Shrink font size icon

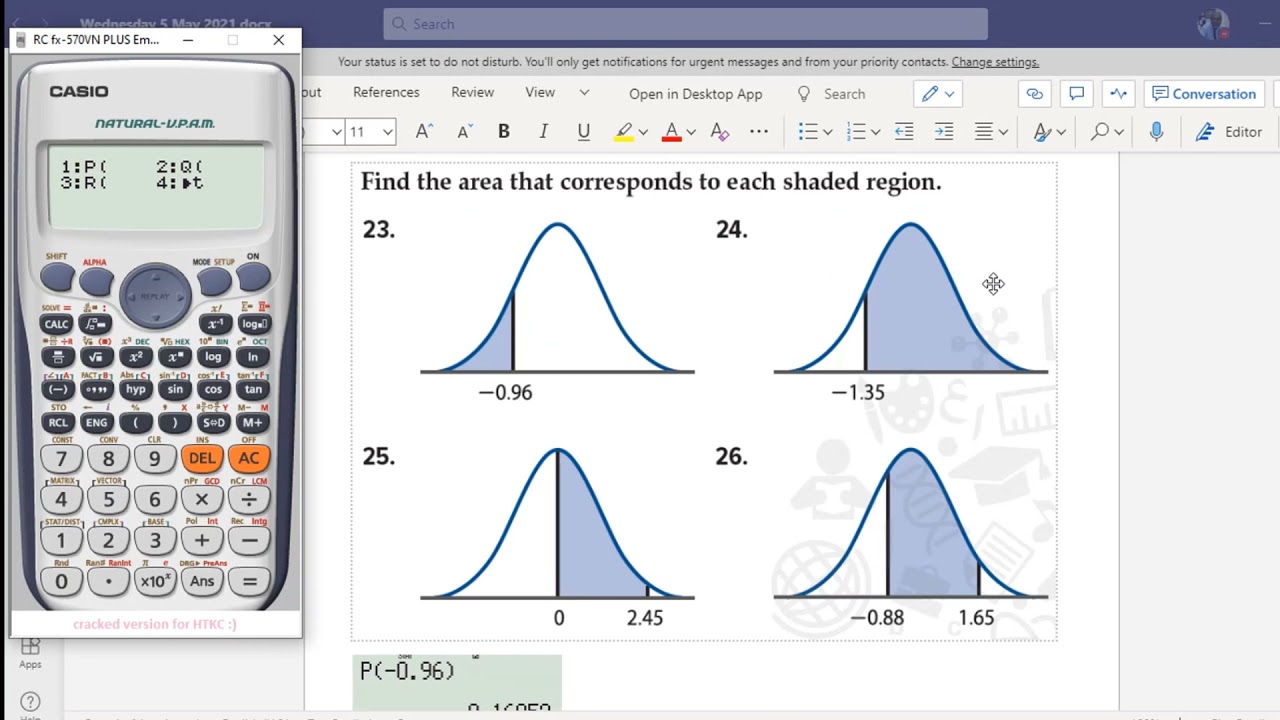(464, 132)
